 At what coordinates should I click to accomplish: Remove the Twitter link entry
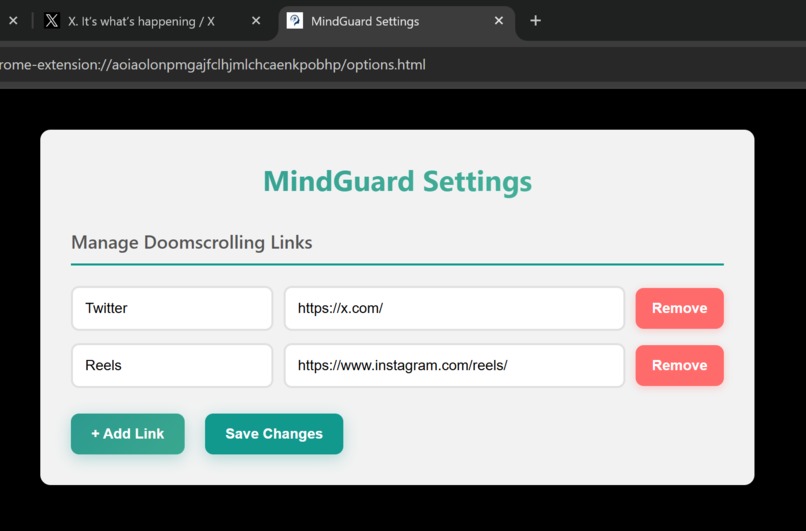click(x=680, y=308)
